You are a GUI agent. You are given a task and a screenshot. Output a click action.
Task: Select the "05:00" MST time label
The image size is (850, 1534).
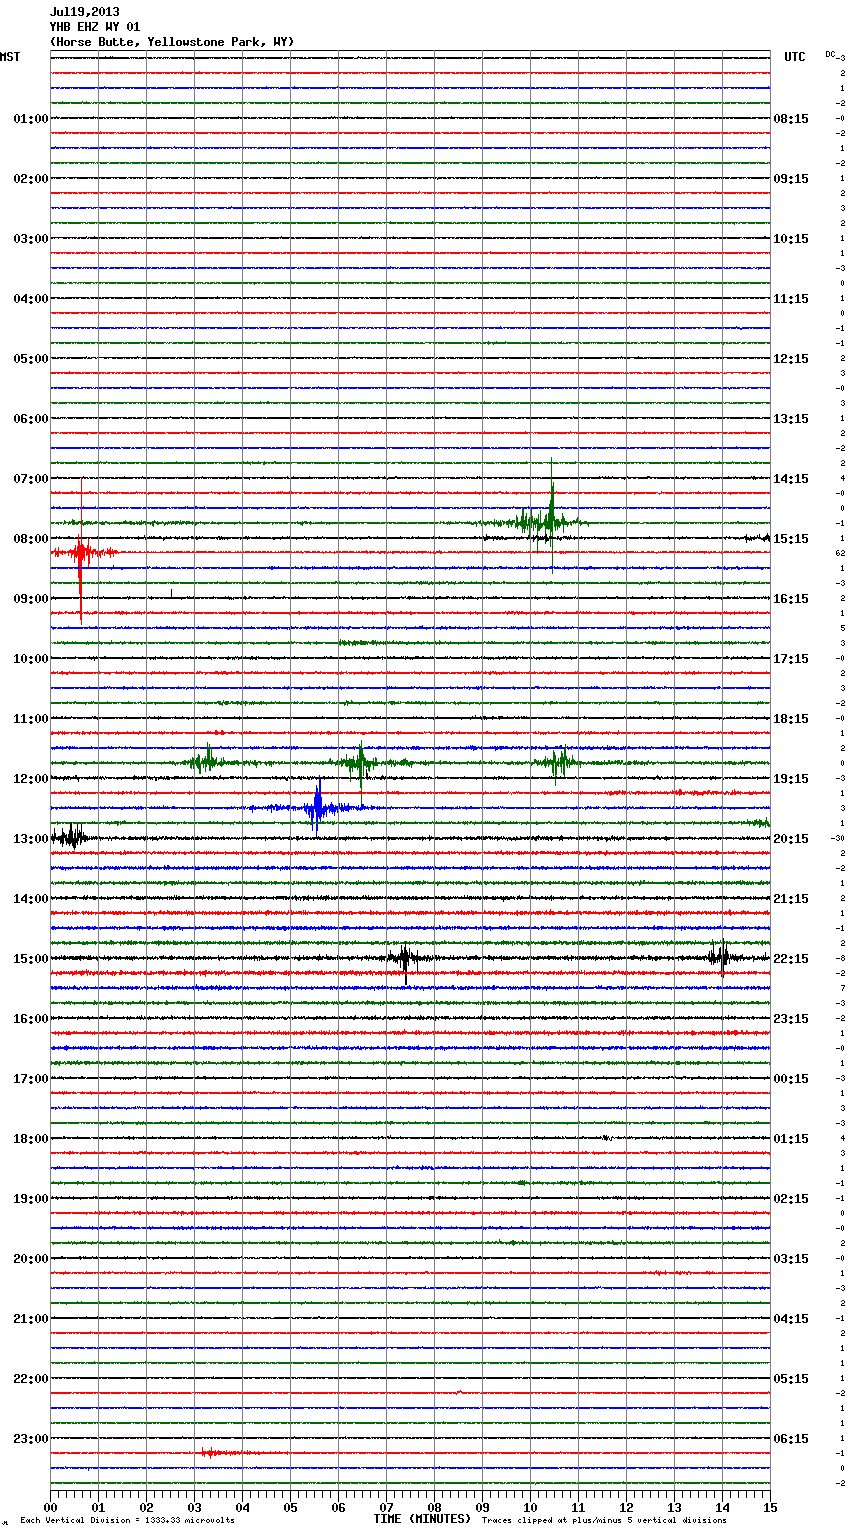click(30, 359)
